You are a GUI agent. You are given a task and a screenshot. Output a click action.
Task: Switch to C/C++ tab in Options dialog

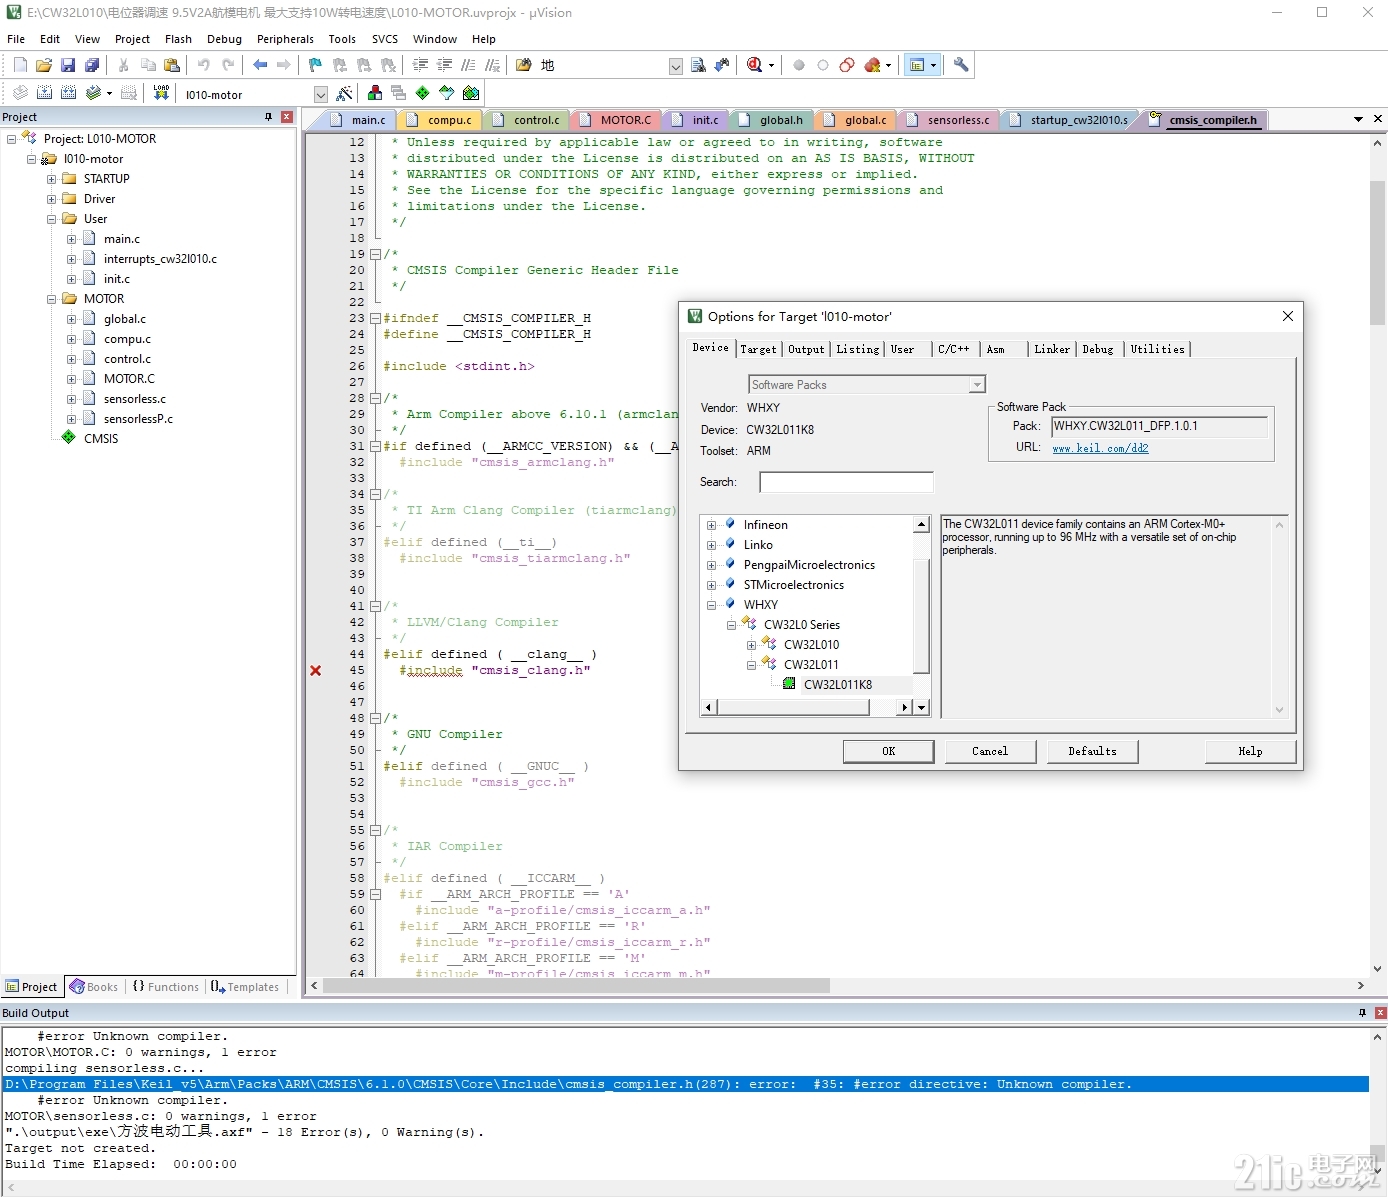point(953,349)
